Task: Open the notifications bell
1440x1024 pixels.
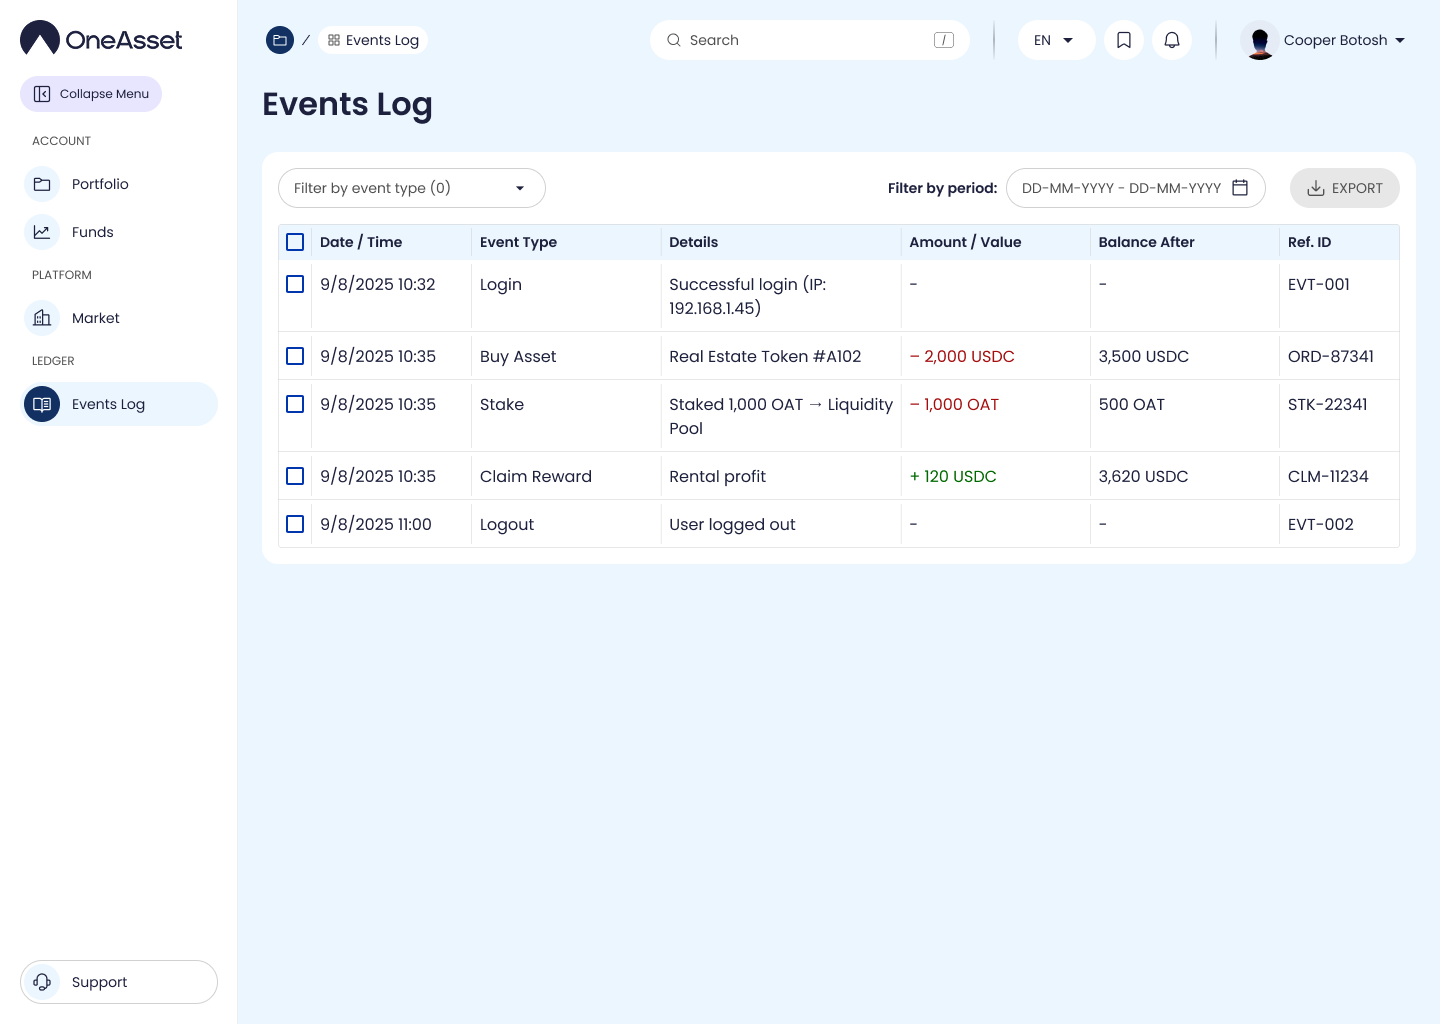Action: 1172,40
